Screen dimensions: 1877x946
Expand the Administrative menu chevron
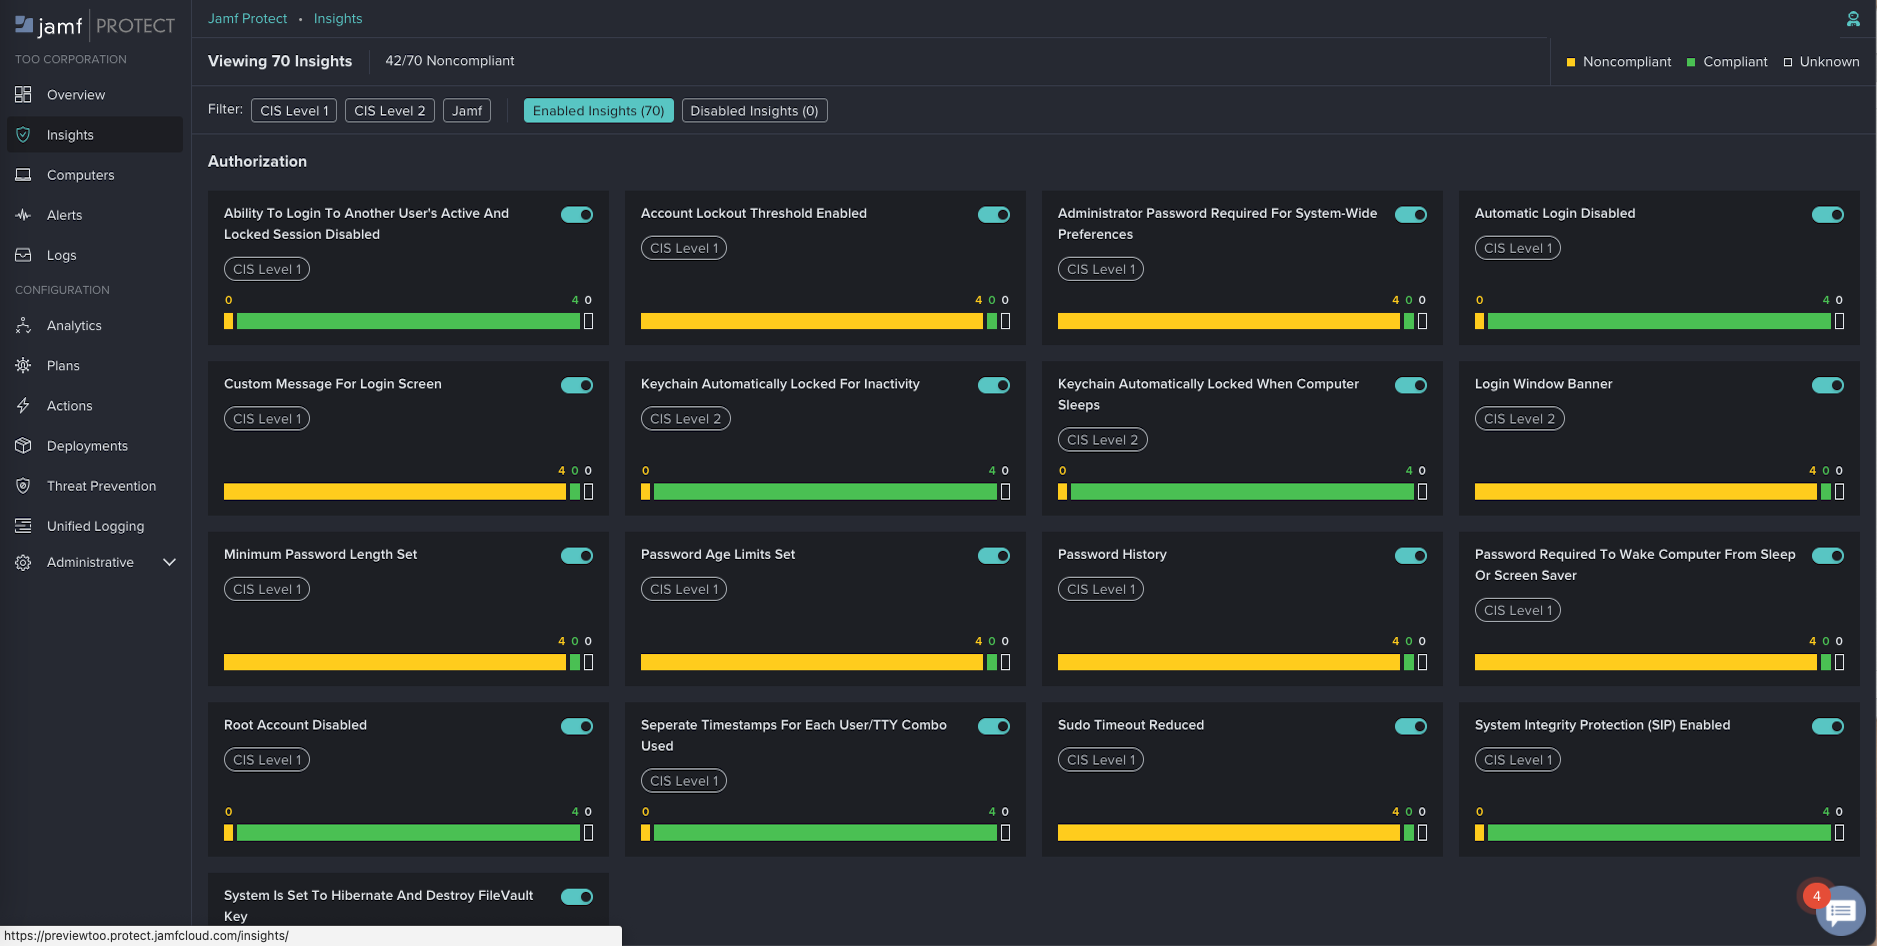[x=169, y=562]
